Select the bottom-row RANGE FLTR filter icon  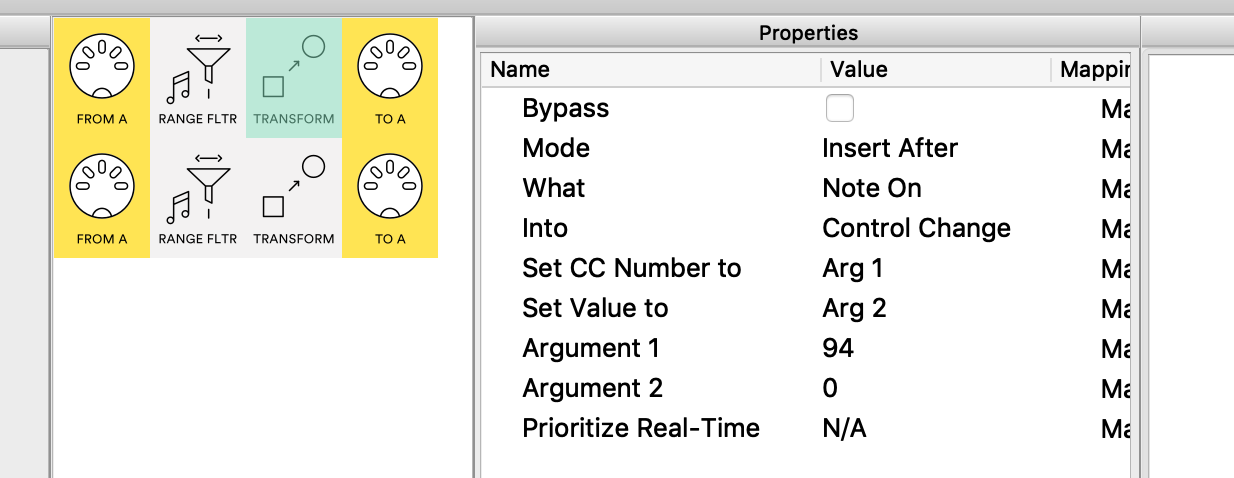197,196
